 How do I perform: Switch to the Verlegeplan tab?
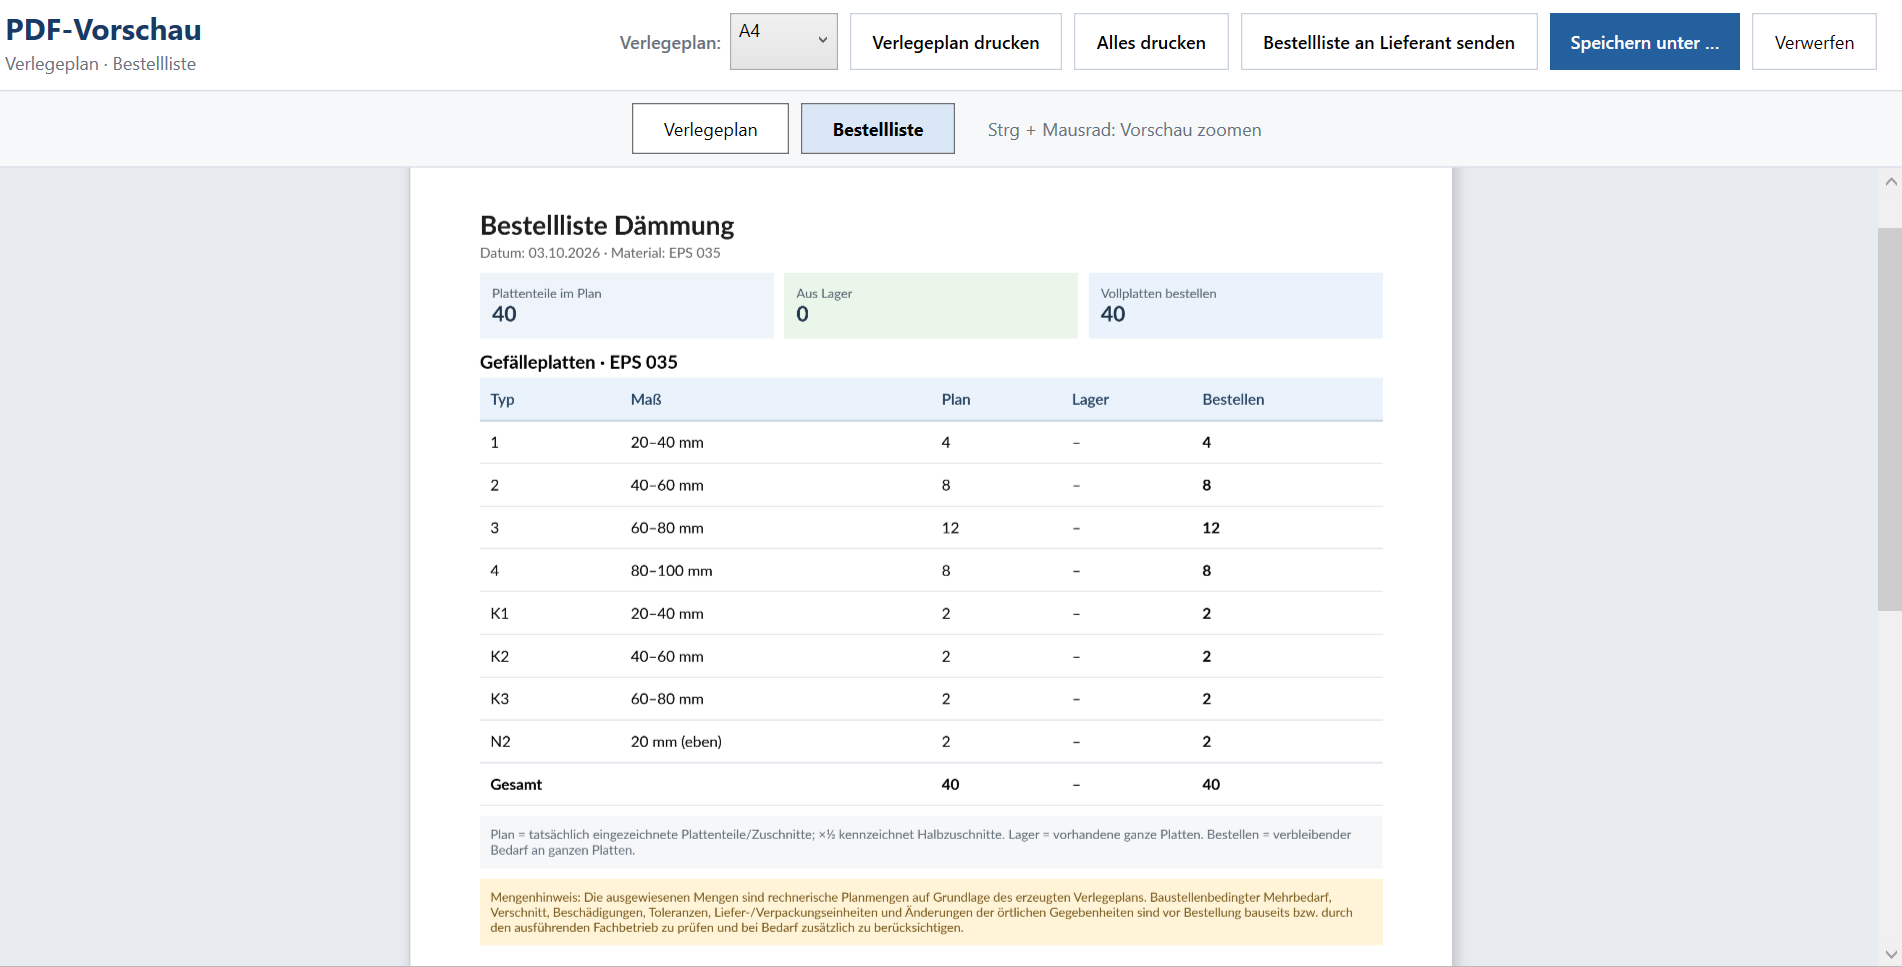(710, 129)
